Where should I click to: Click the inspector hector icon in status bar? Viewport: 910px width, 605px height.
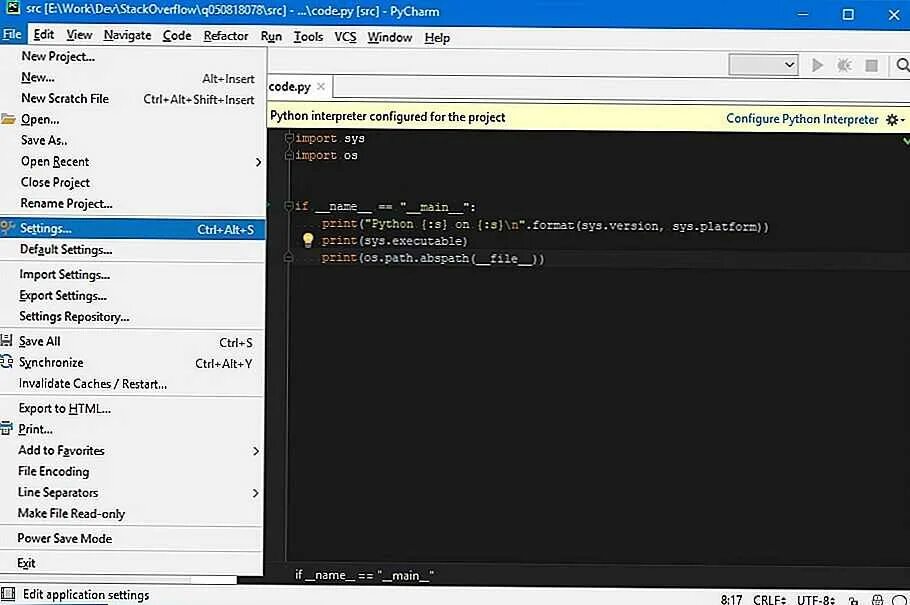point(878,600)
